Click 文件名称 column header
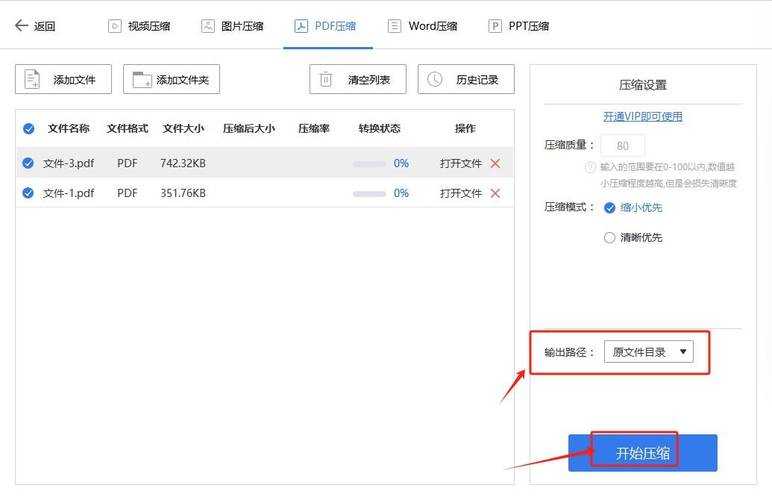The width and height of the screenshot is (772, 500). [x=68, y=129]
